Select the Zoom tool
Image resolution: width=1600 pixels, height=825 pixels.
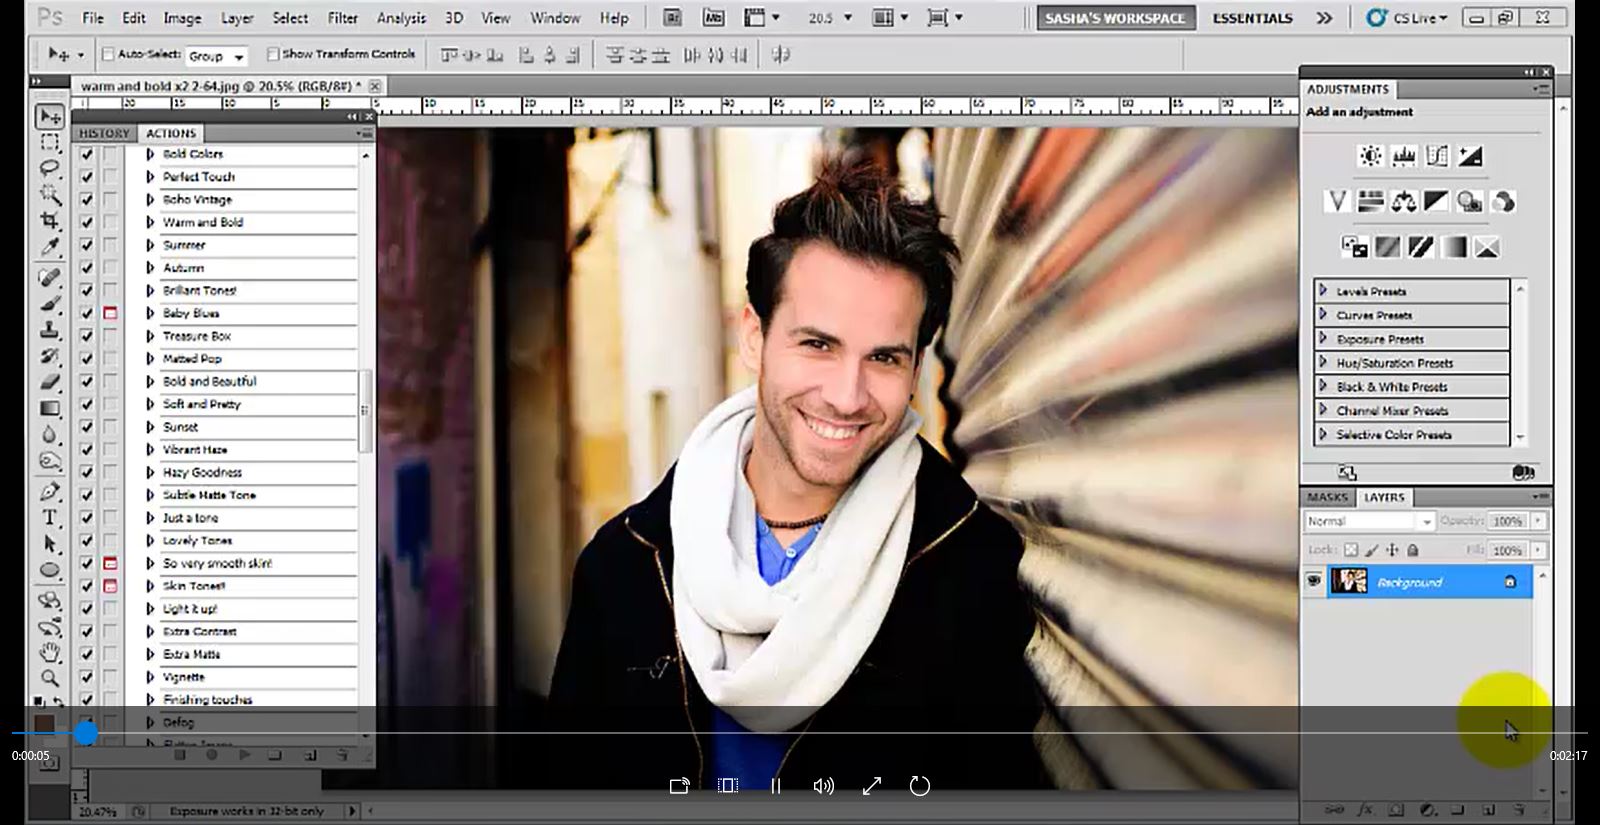(49, 678)
